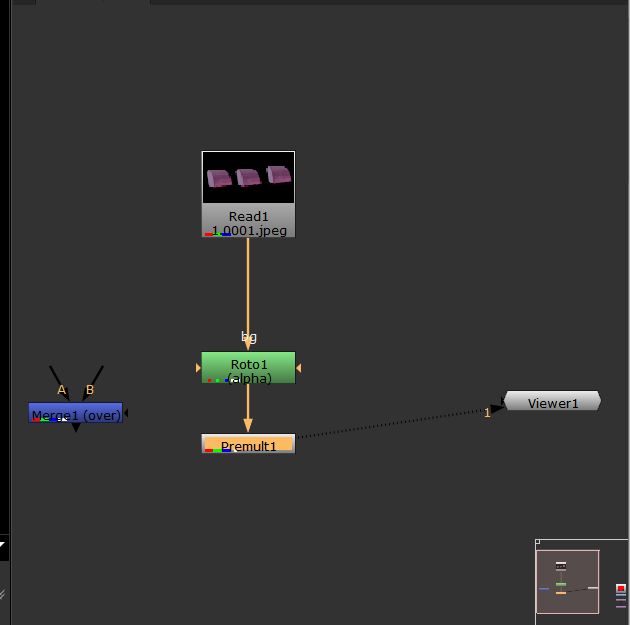Select the Viewer1 node

click(x=552, y=401)
